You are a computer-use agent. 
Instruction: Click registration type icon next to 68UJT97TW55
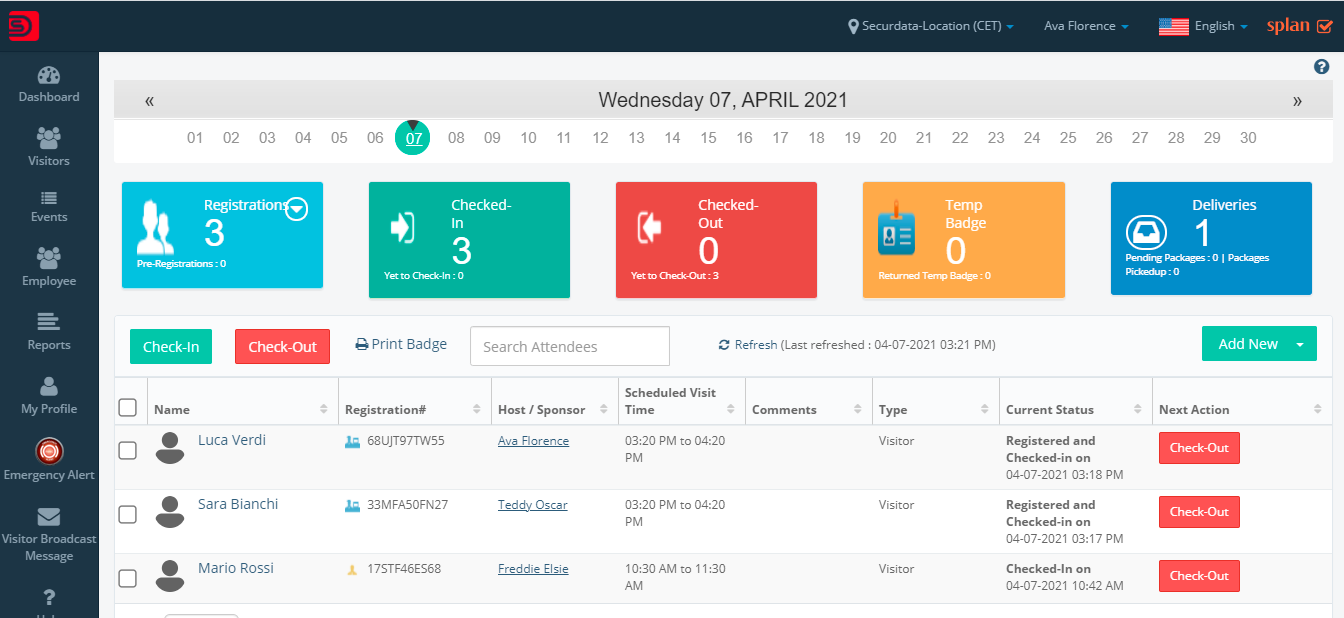[352, 441]
